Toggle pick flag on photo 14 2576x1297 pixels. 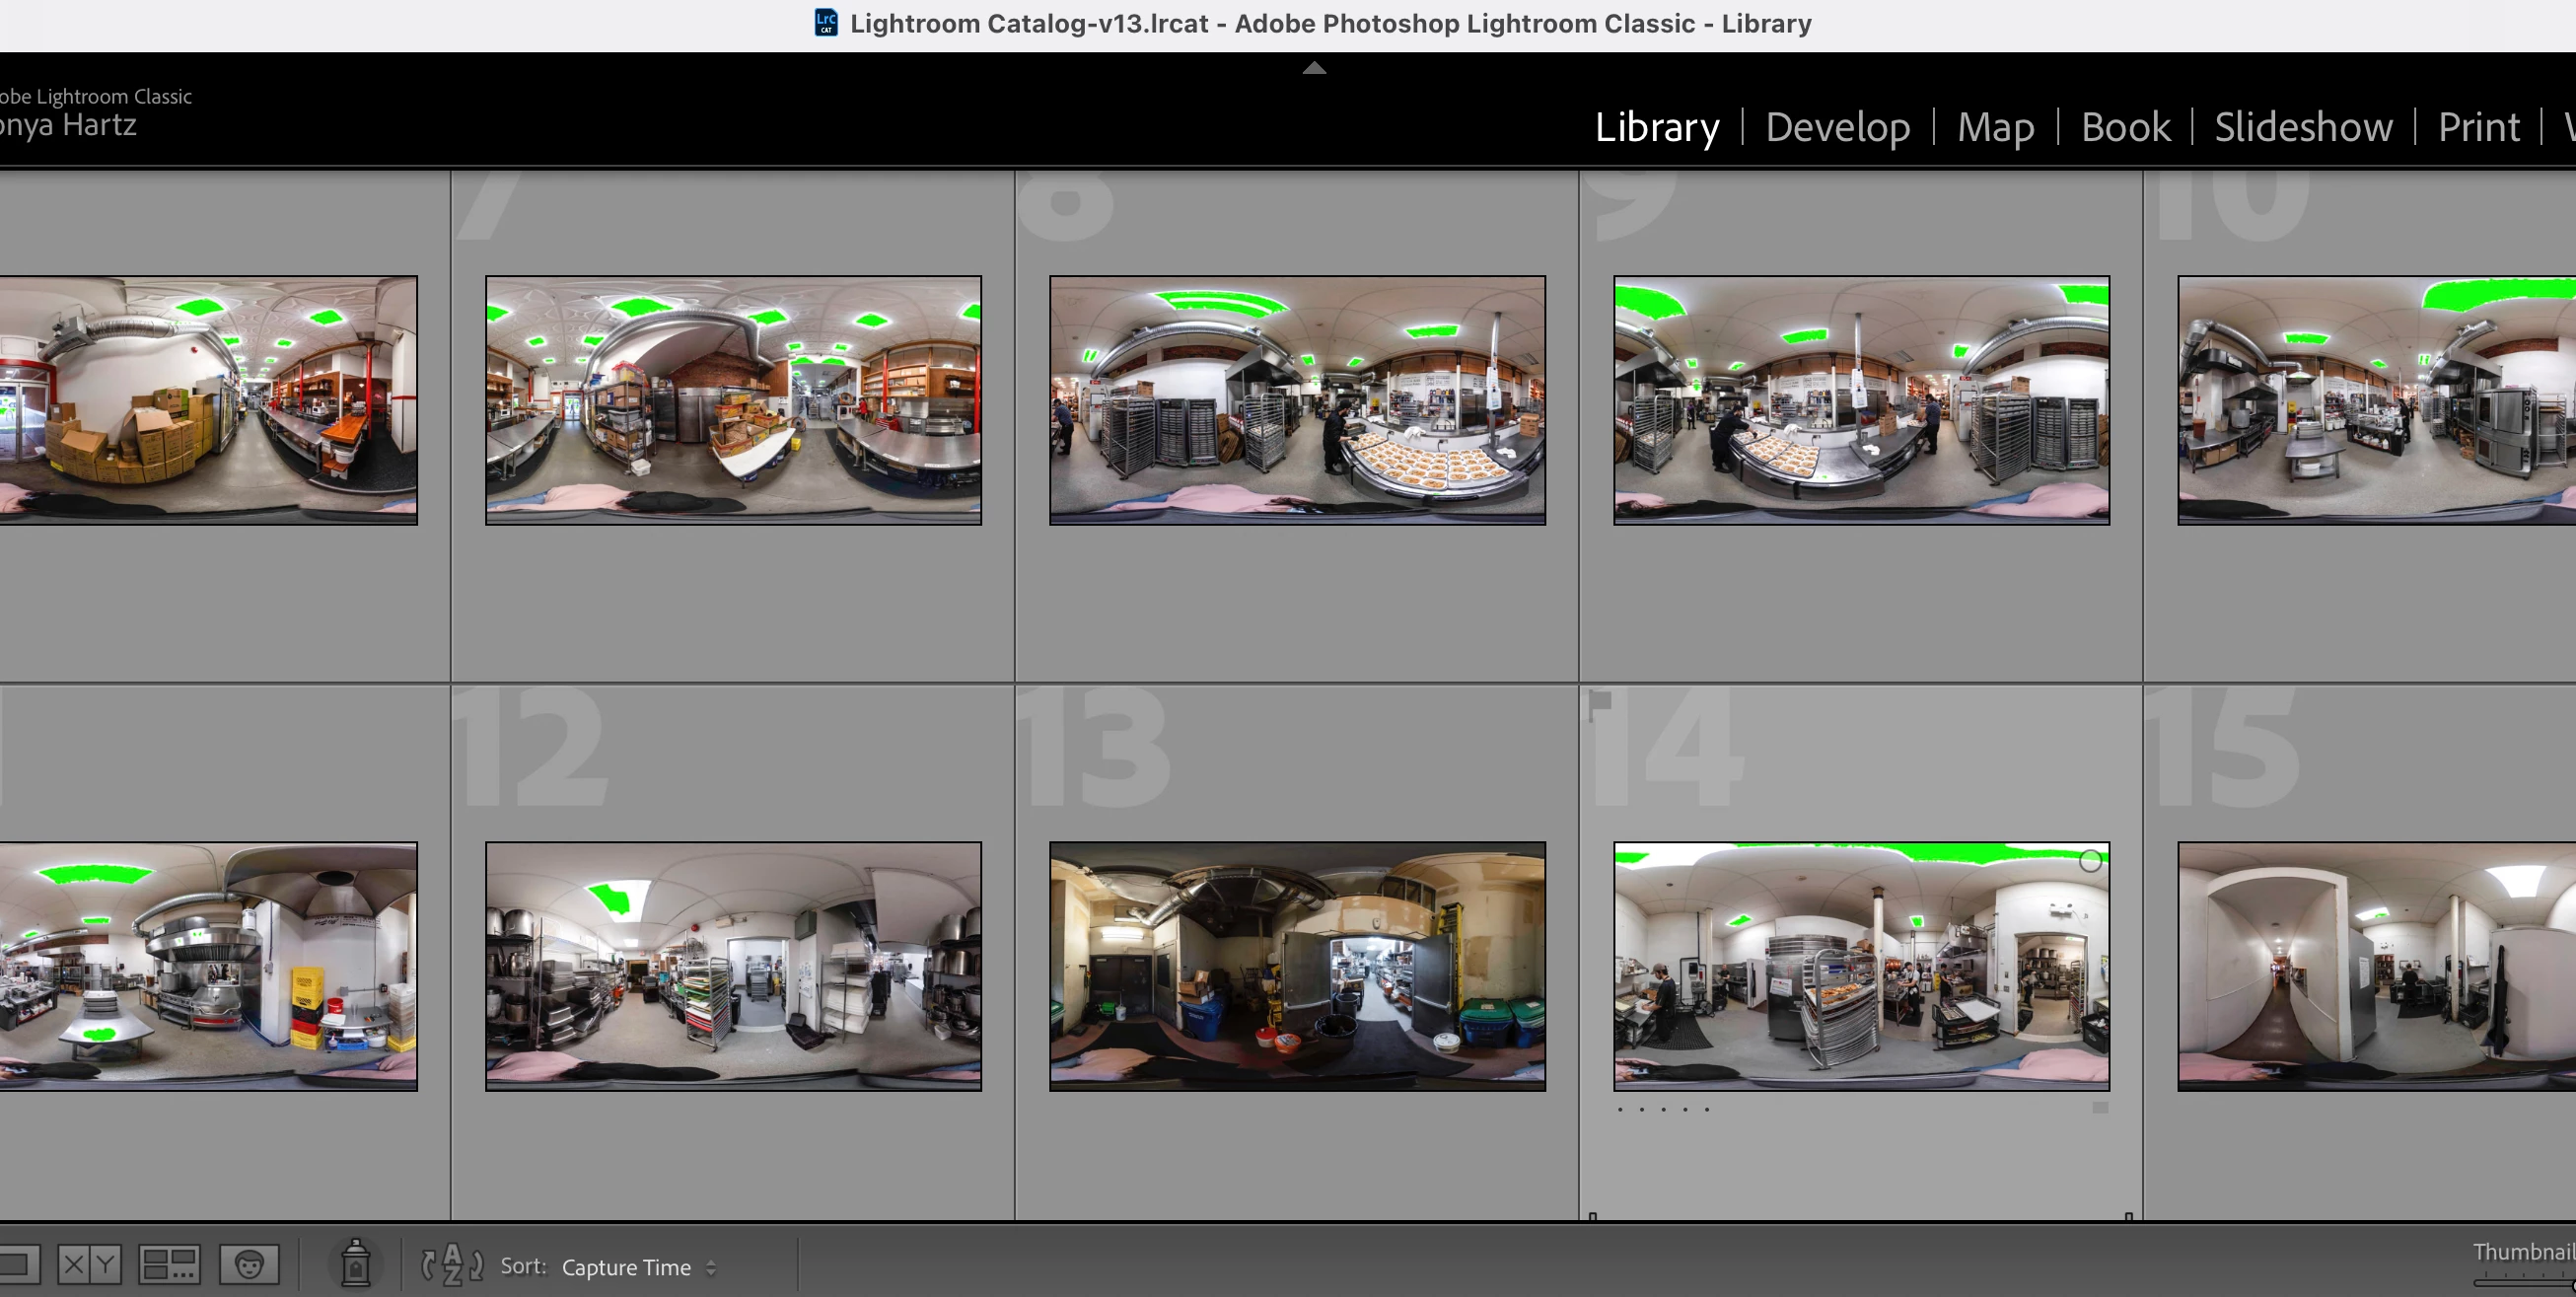pyautogui.click(x=1600, y=702)
